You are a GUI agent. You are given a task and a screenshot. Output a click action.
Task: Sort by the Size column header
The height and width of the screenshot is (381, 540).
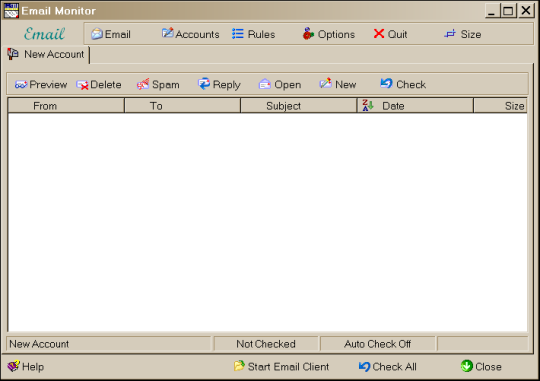tap(500, 106)
